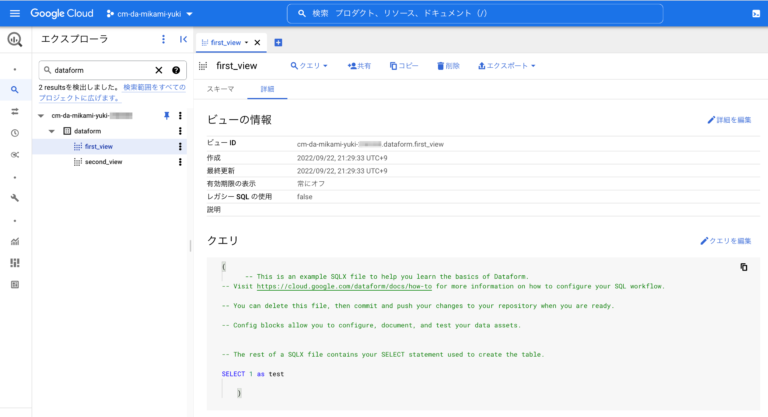Open the wrench tools icon in sidebar
Viewport: 768px width, 417px height.
click(15, 198)
